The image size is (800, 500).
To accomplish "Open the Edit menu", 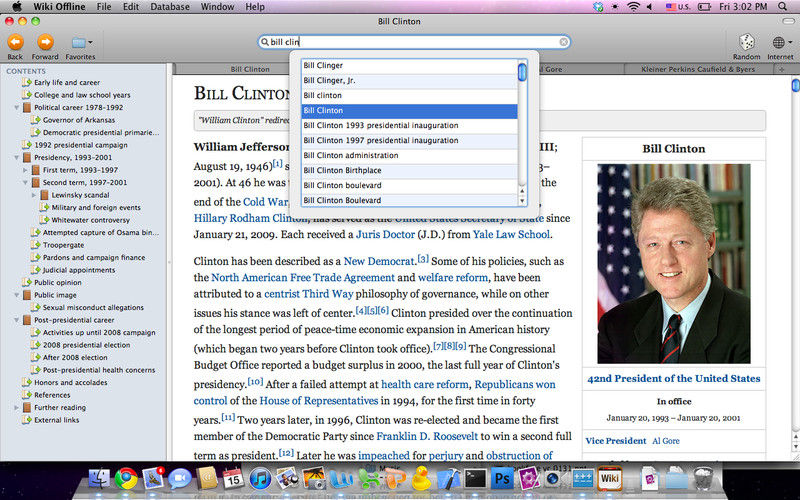I will point(131,7).
